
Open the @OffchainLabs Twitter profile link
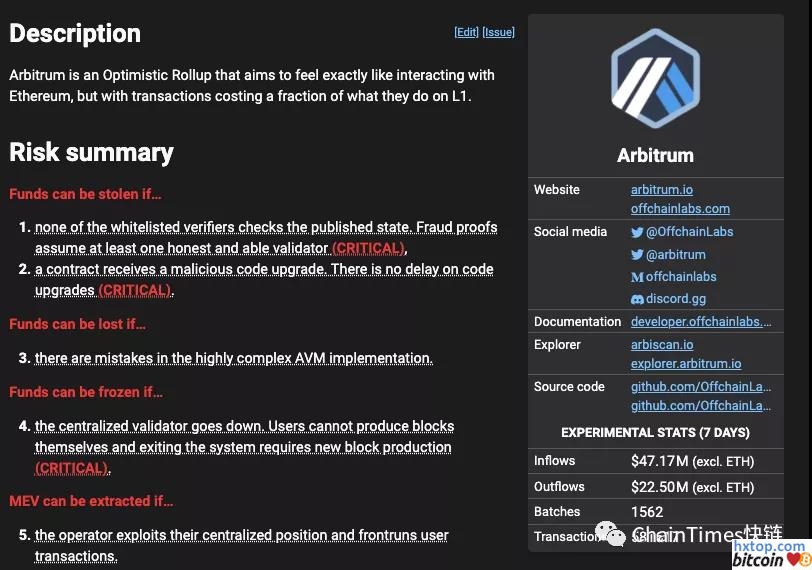689,232
